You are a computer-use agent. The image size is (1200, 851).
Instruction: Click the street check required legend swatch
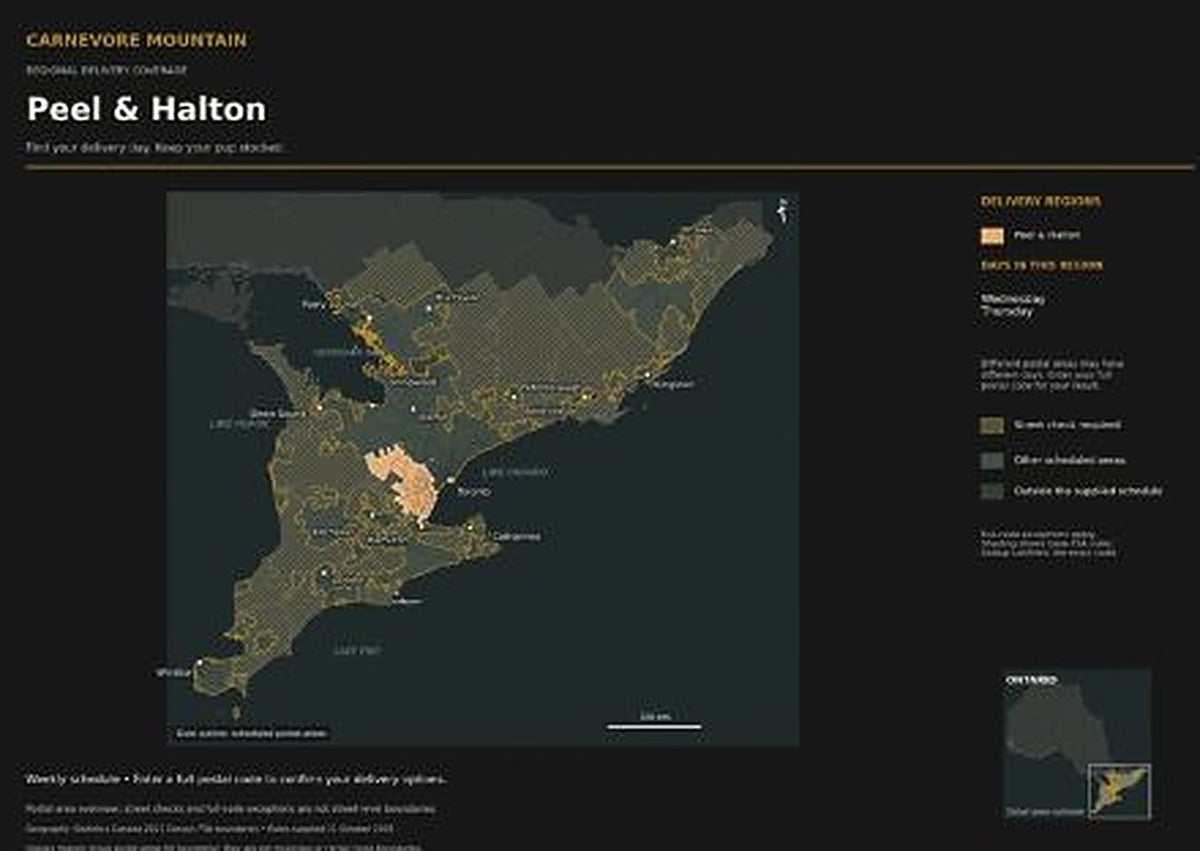992,425
